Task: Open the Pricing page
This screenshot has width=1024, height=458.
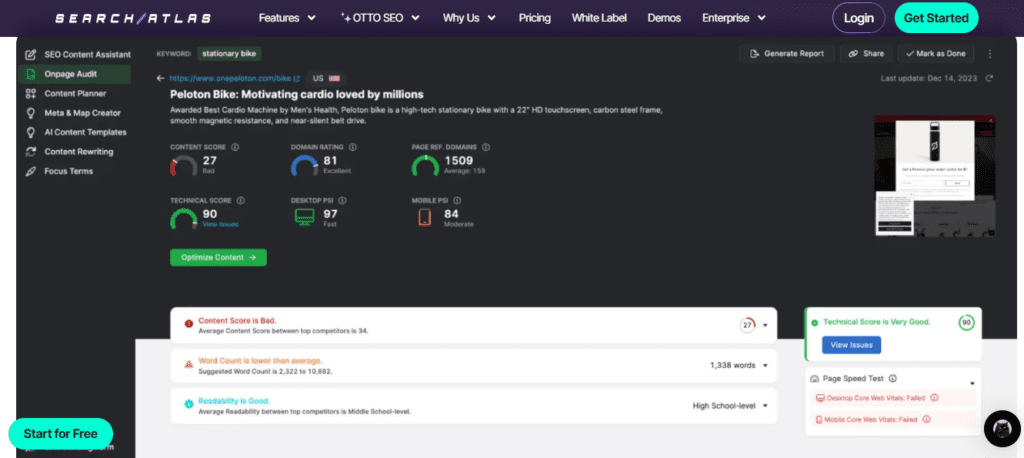Action: 535,18
